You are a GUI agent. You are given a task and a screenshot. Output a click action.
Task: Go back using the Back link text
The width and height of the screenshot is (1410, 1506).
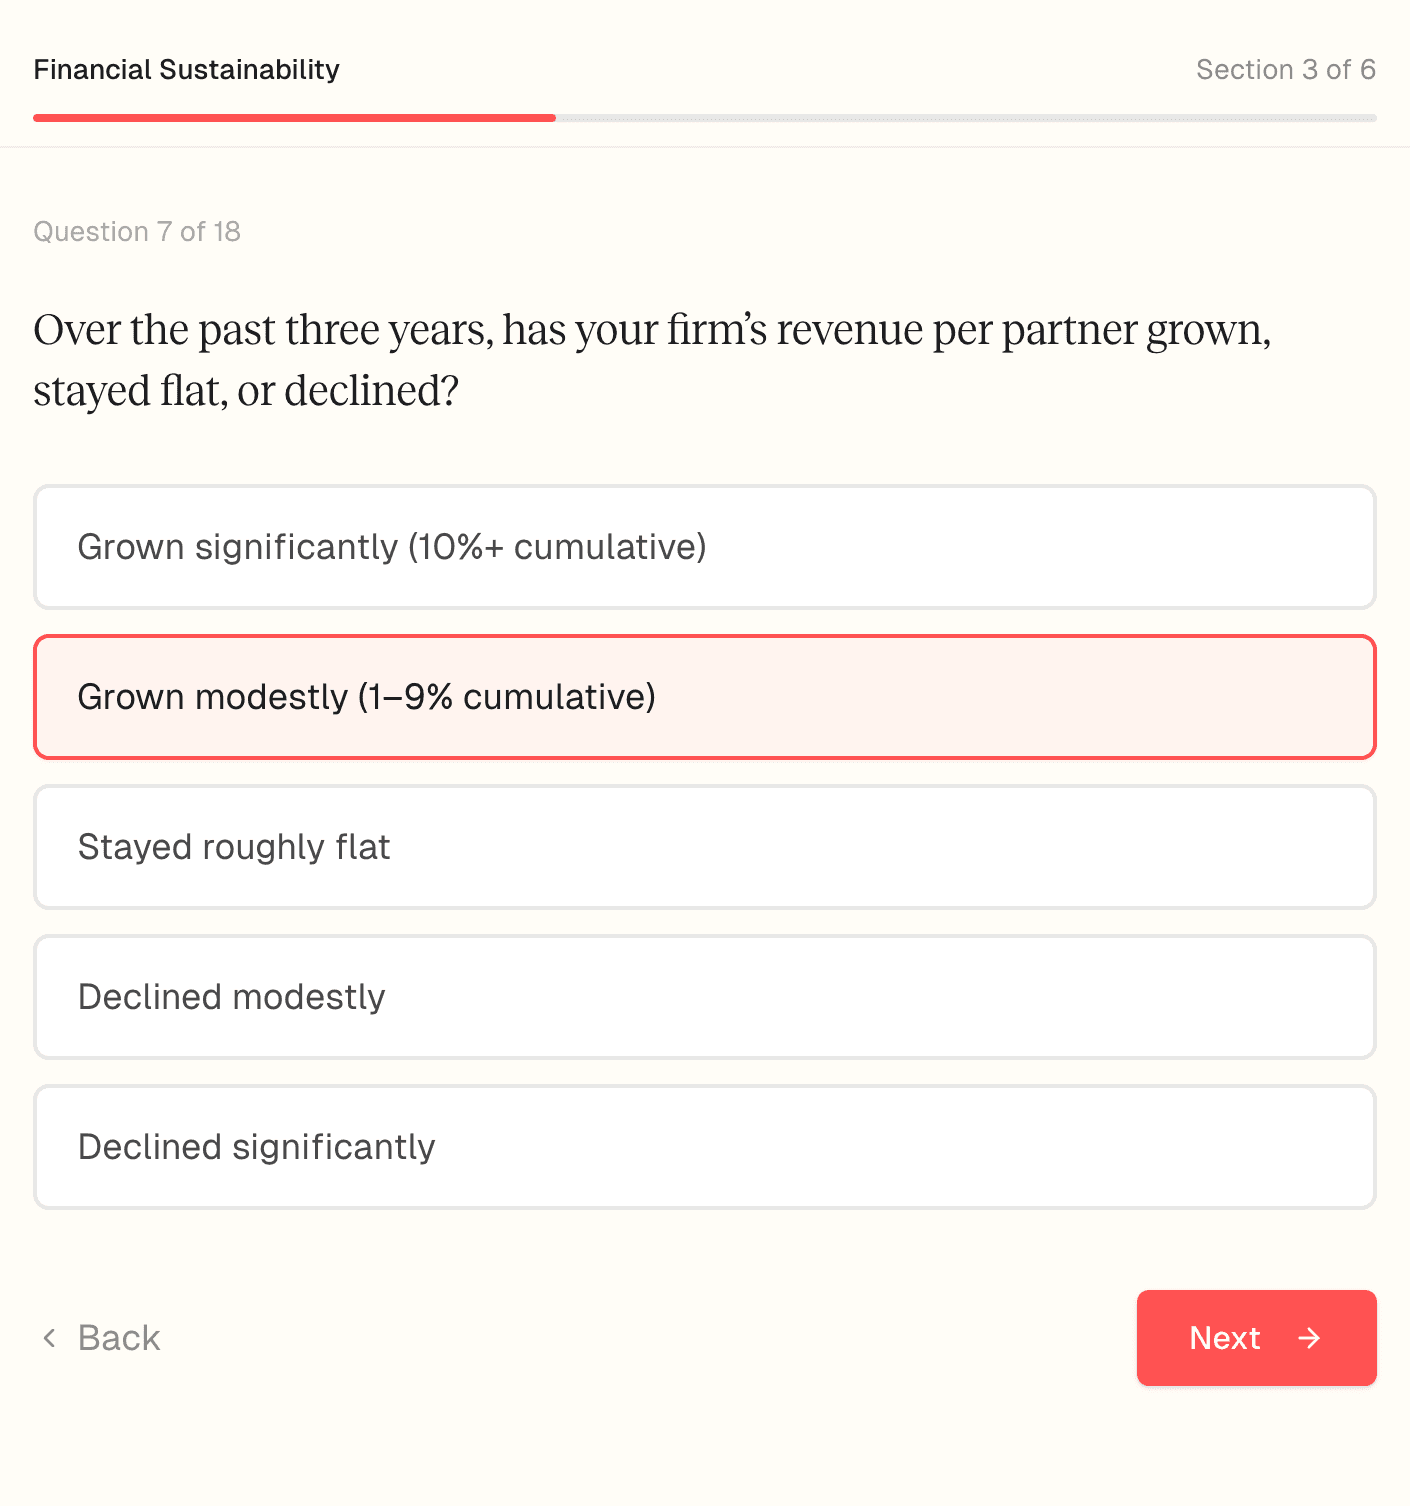(x=119, y=1338)
